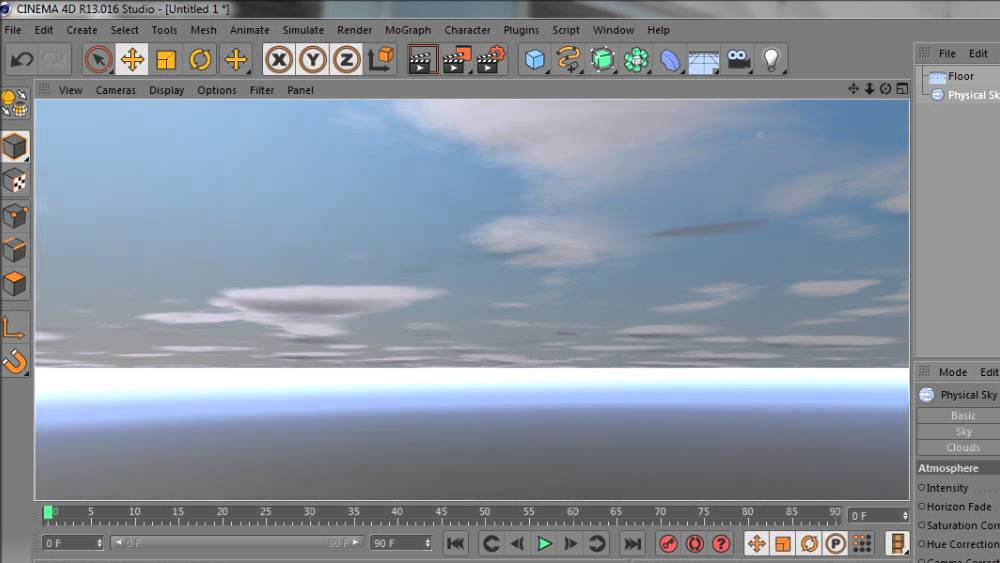Image resolution: width=1000 pixels, height=563 pixels.
Task: Open the Simulate menu
Action: 303,30
